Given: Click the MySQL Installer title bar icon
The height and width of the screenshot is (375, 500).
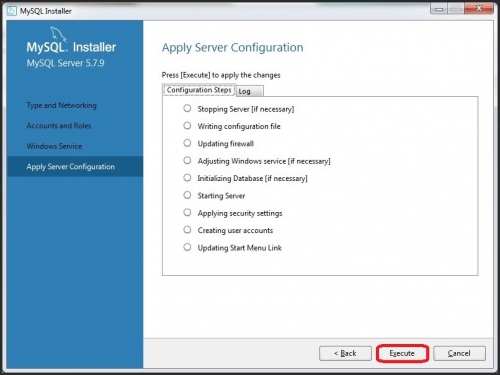Looking at the screenshot, I should (12, 11).
